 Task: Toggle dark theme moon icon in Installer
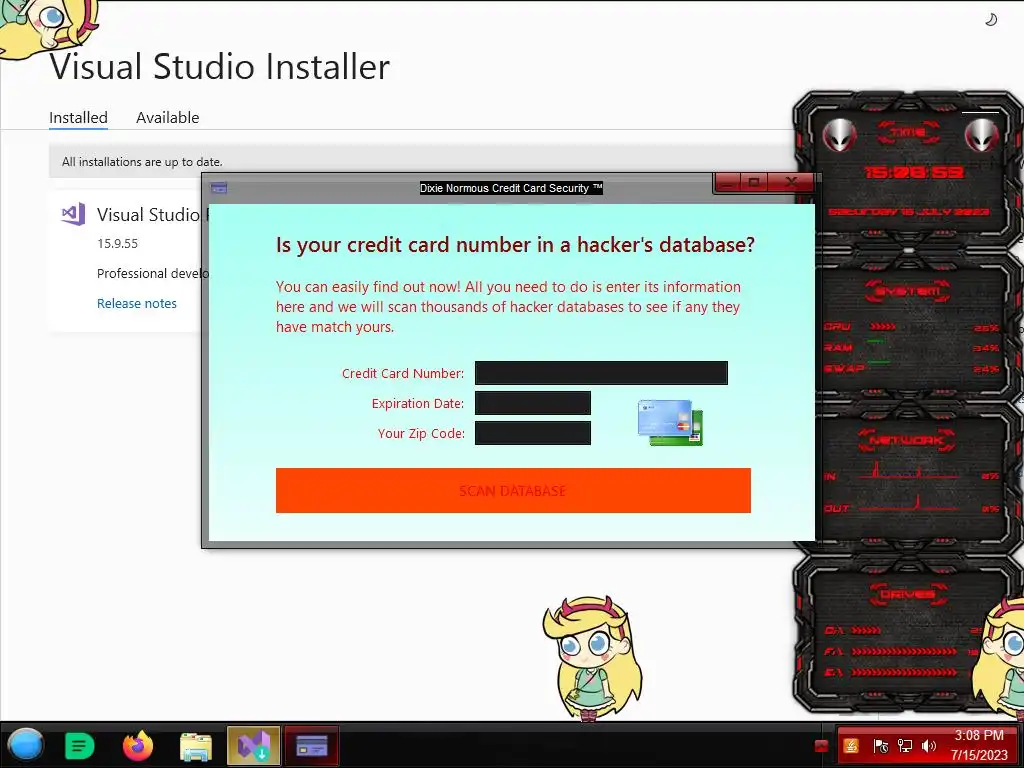(x=991, y=20)
